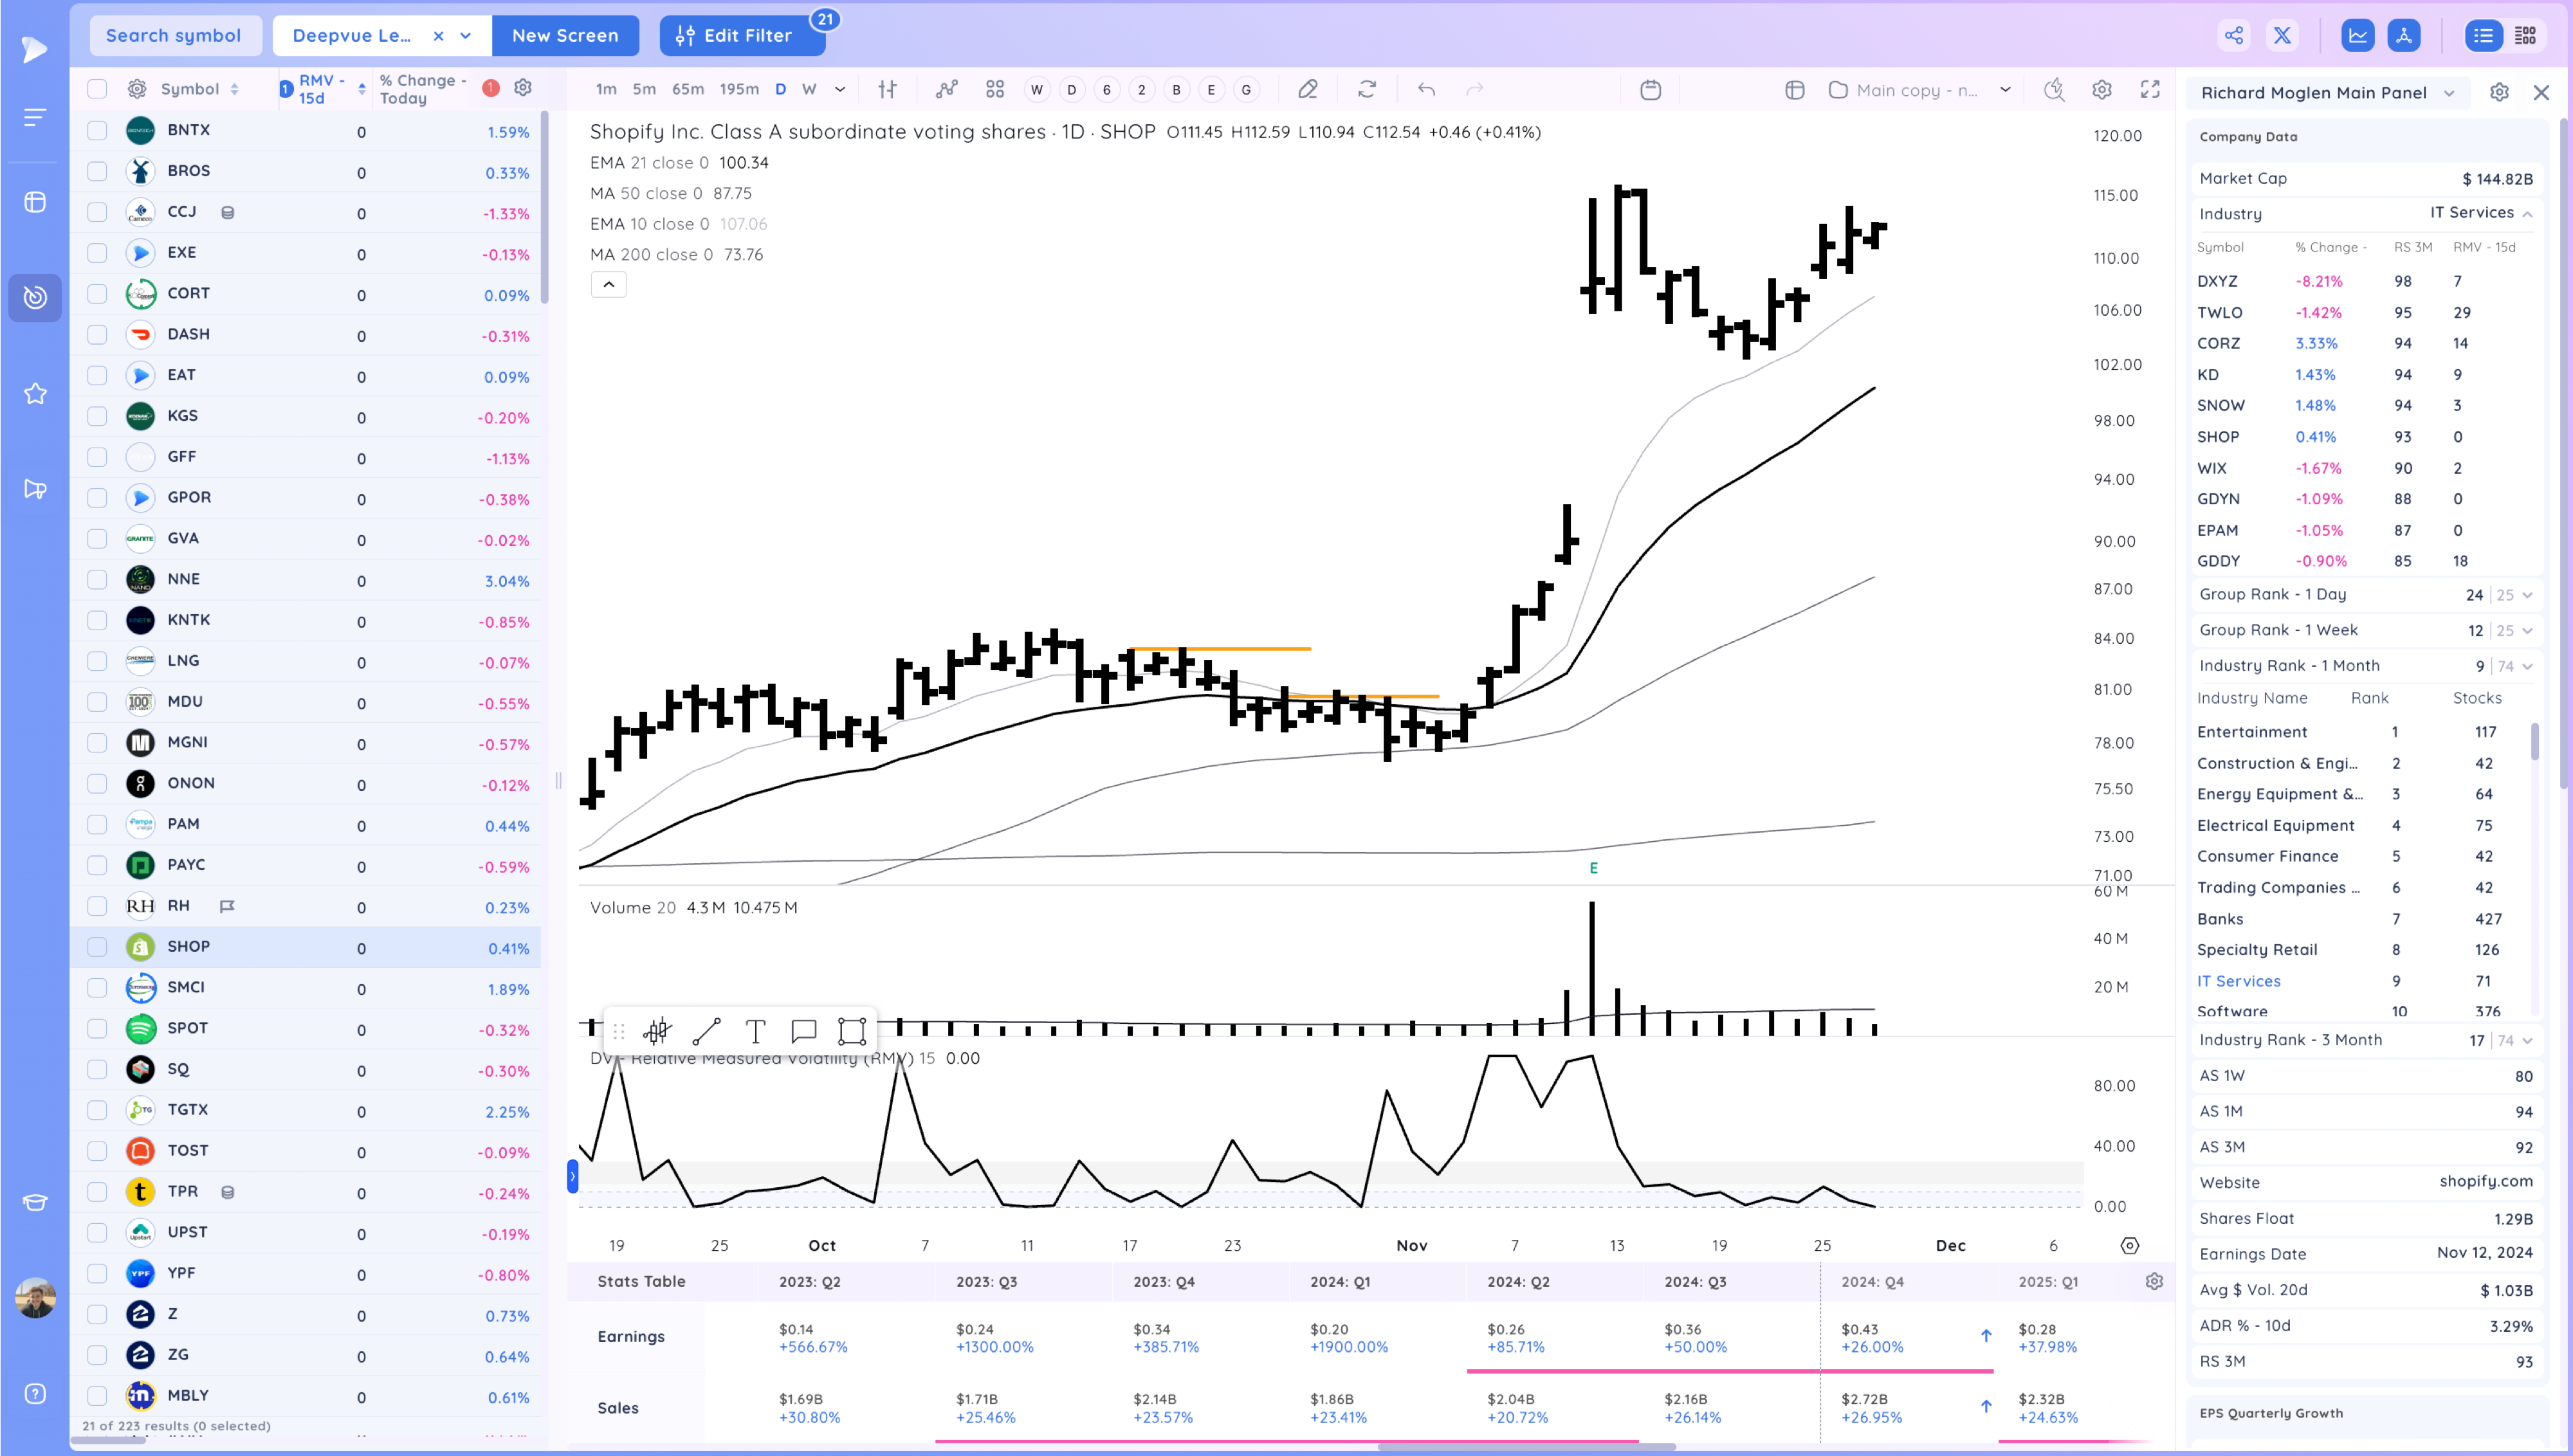Click the refresh chart icon
The width and height of the screenshot is (2573, 1456).
[1367, 90]
